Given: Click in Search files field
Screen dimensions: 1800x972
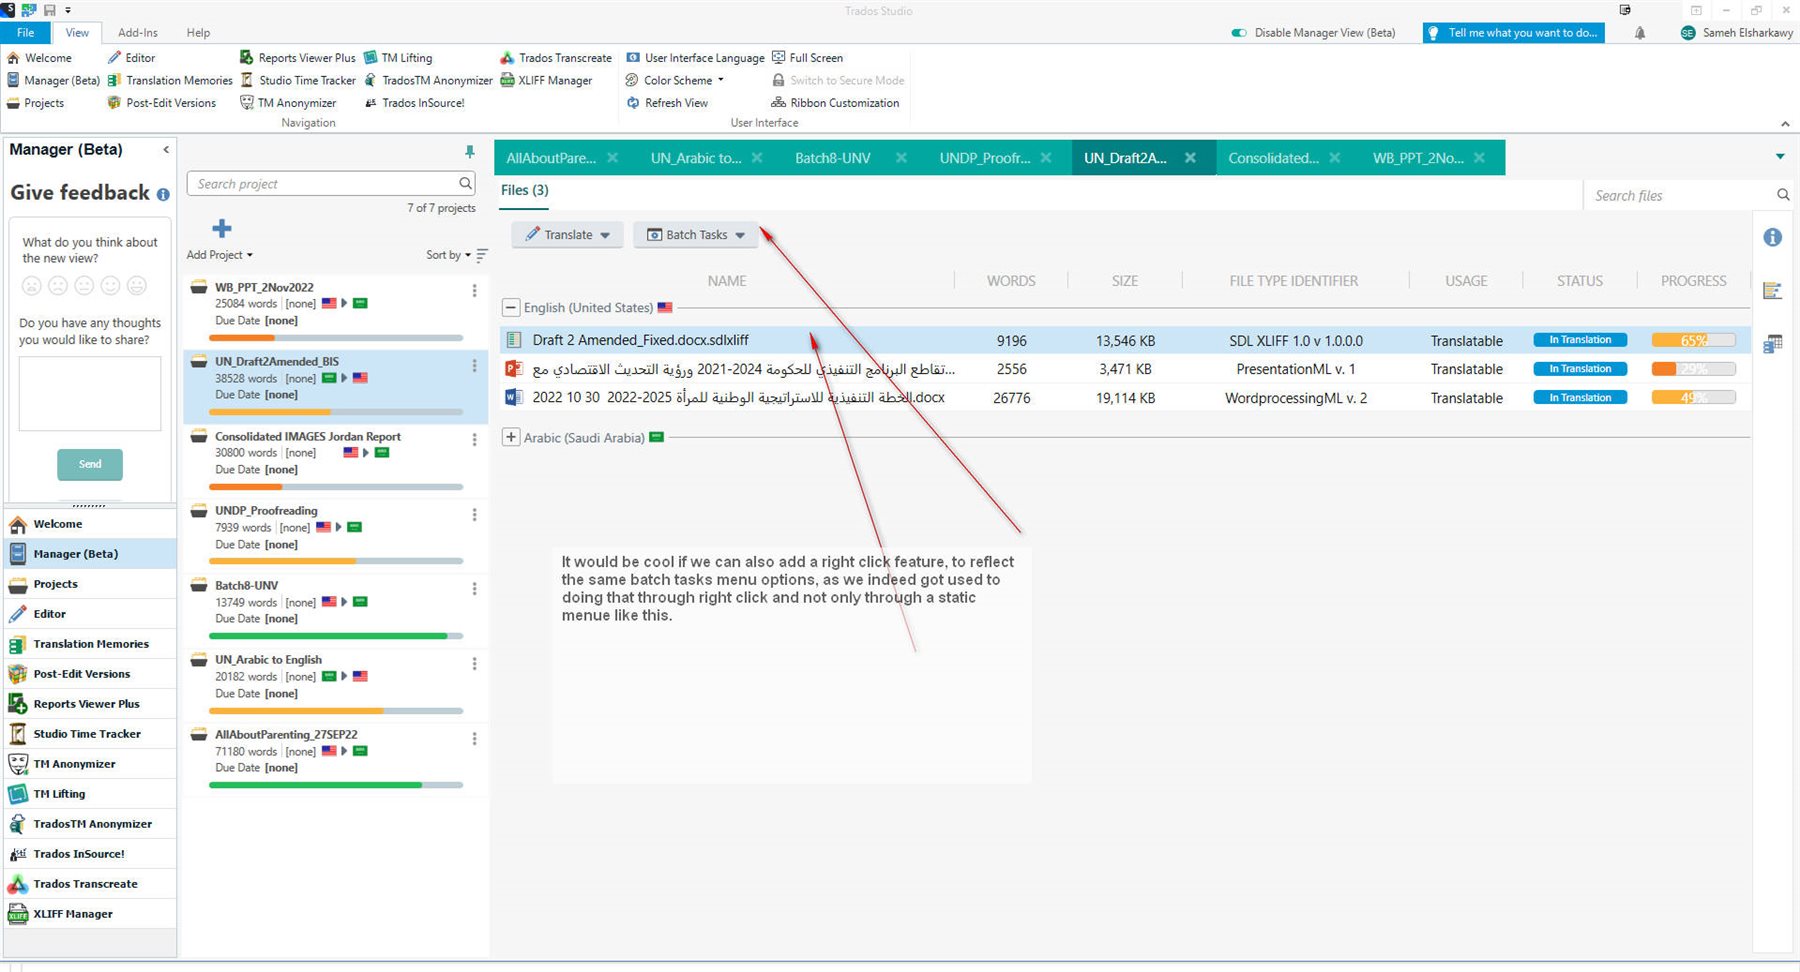Looking at the screenshot, I should pos(1680,196).
